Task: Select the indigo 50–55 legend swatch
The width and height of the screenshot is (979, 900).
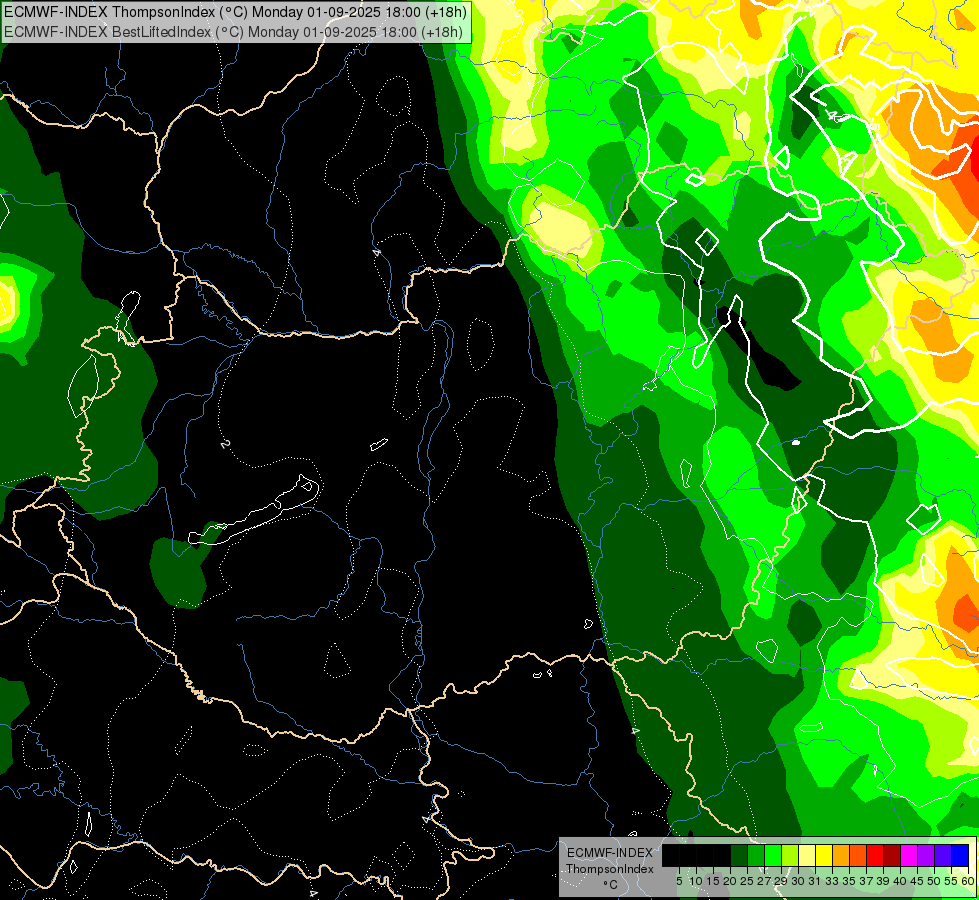Action: tap(943, 855)
